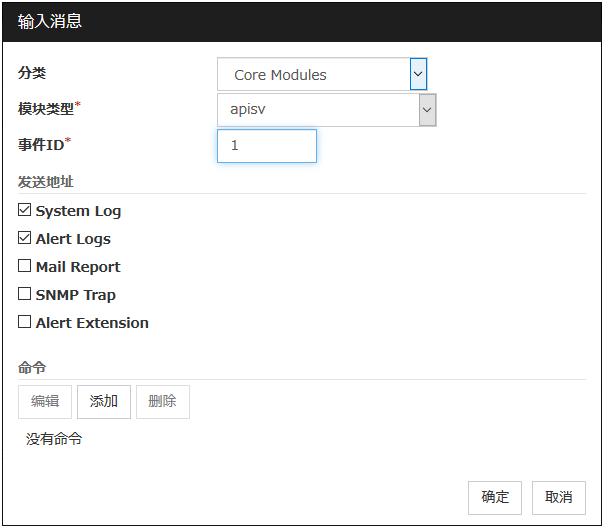The width and height of the screenshot is (604, 528).
Task: Click the 输入消息 dialog title bar
Action: pos(302,21)
